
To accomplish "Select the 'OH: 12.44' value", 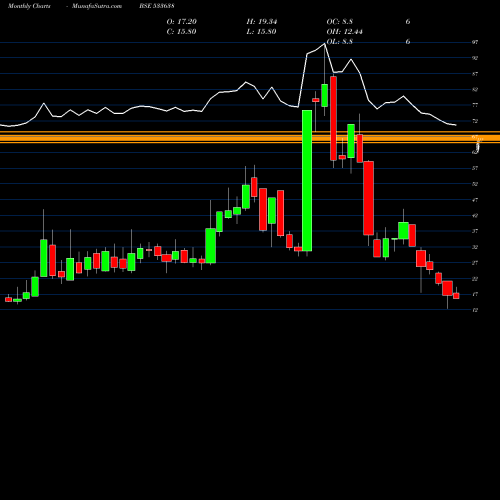I will 345,32.
